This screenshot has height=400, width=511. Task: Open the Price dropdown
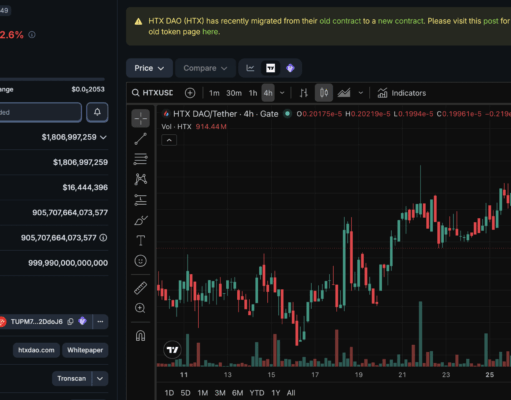tap(149, 68)
